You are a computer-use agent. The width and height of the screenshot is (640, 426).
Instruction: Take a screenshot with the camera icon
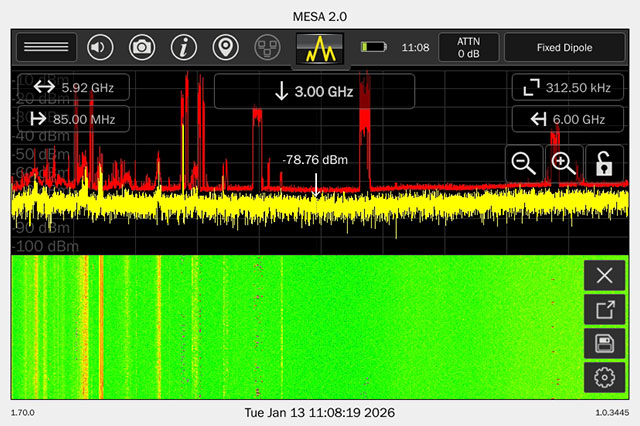point(142,47)
